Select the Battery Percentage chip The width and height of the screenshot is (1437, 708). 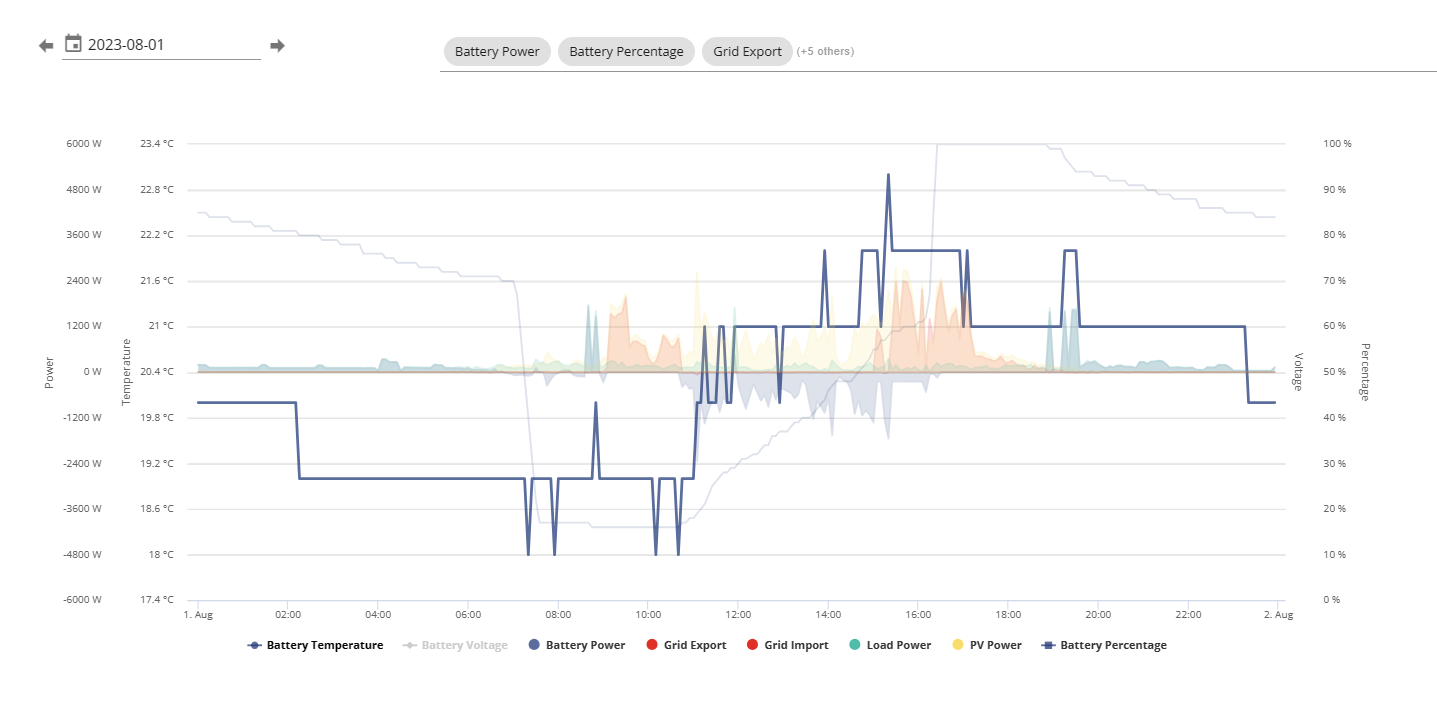[626, 51]
